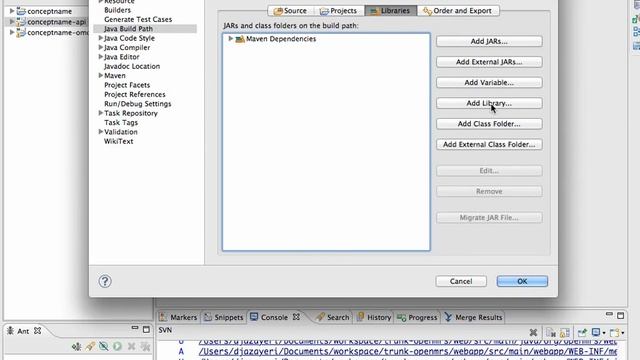Image resolution: width=640 pixels, height=360 pixels.
Task: Select conceptname-omod project folder icon
Action: tap(21, 32)
